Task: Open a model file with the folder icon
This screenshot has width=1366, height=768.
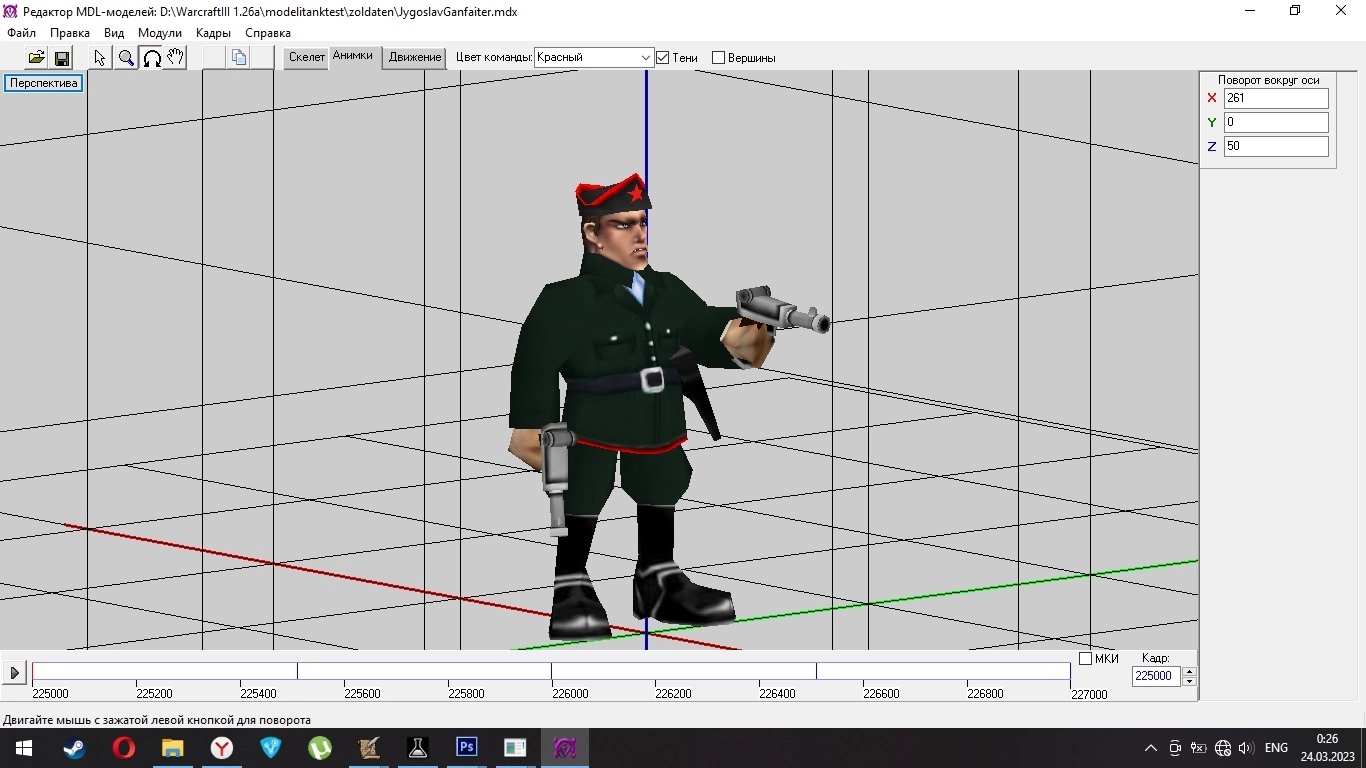Action: (x=36, y=58)
